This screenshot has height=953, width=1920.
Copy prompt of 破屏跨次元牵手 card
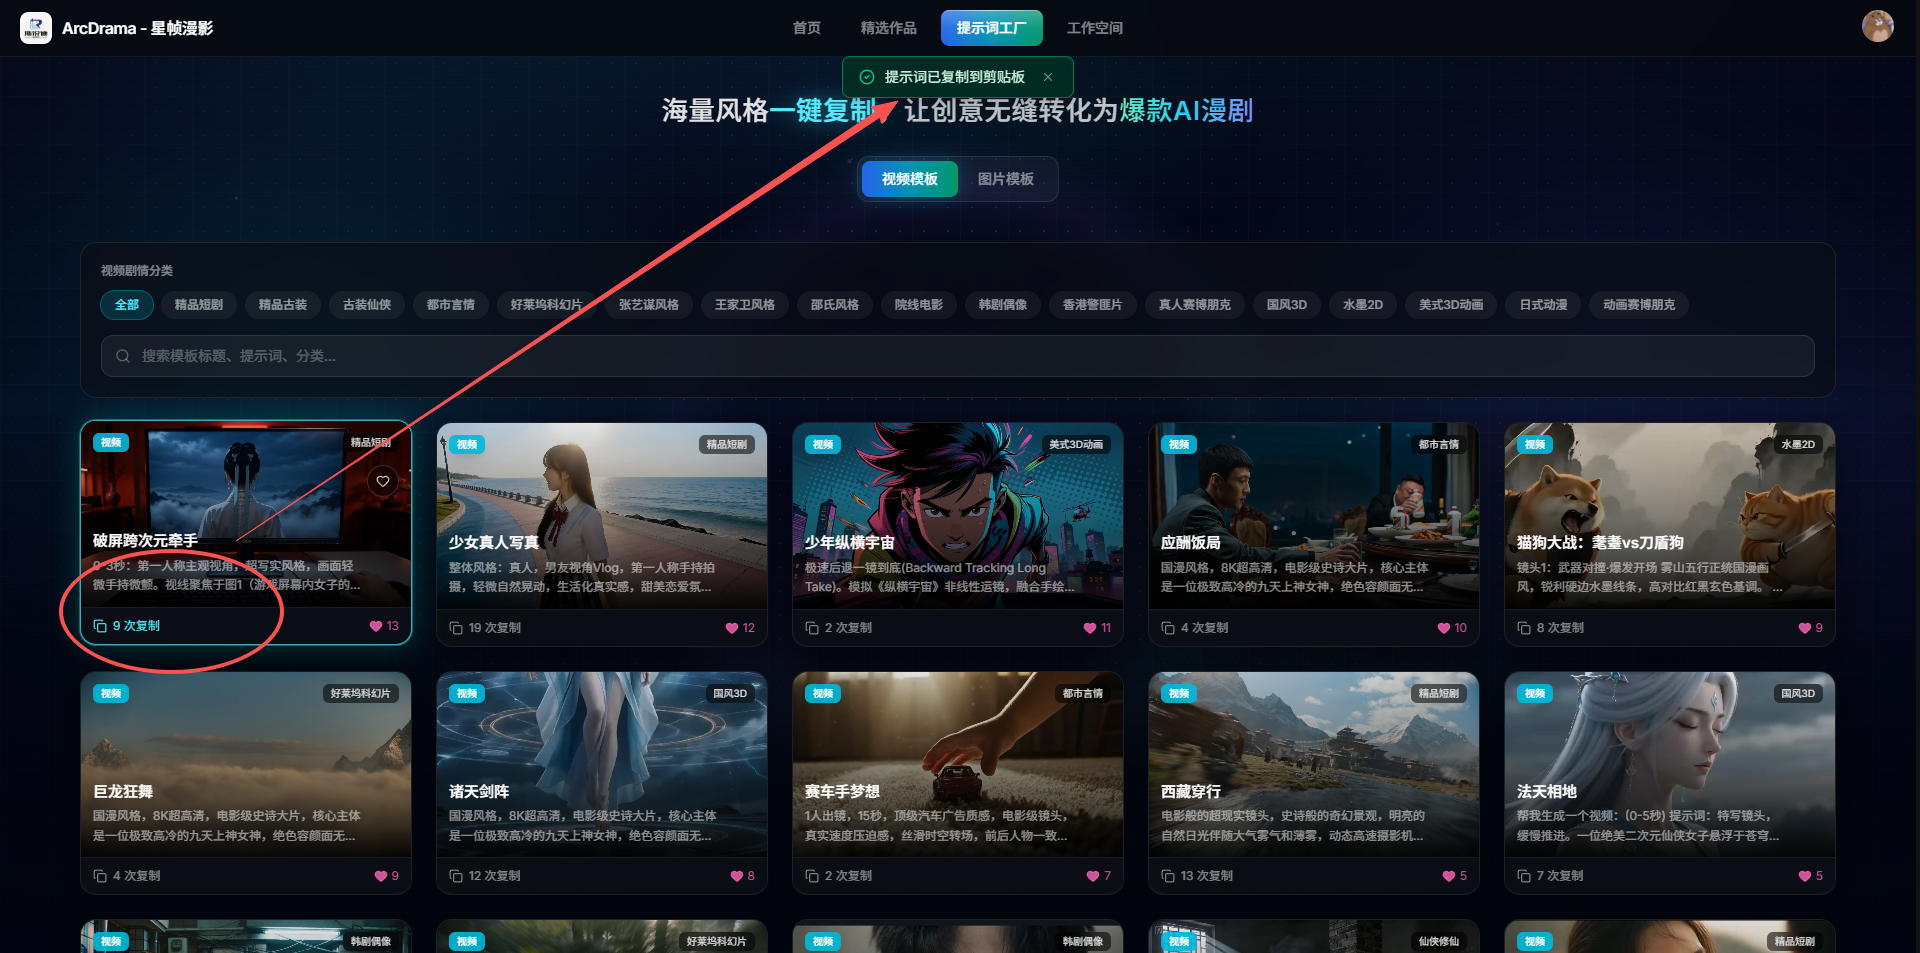127,626
